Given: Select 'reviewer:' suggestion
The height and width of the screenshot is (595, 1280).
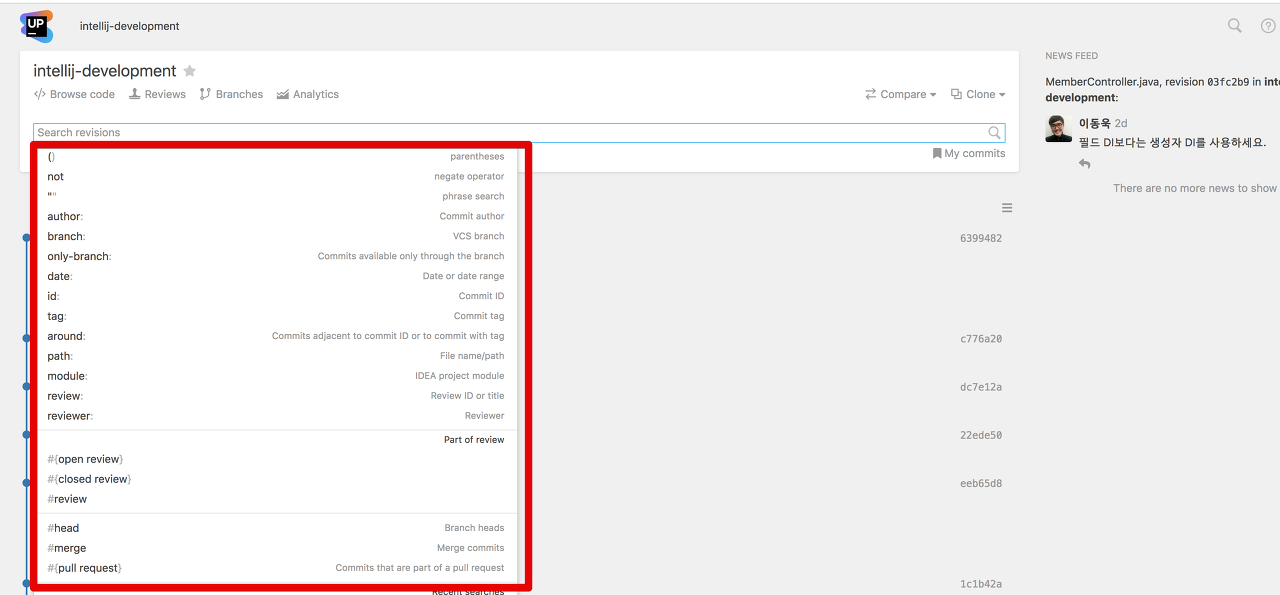Looking at the screenshot, I should click(x=276, y=416).
